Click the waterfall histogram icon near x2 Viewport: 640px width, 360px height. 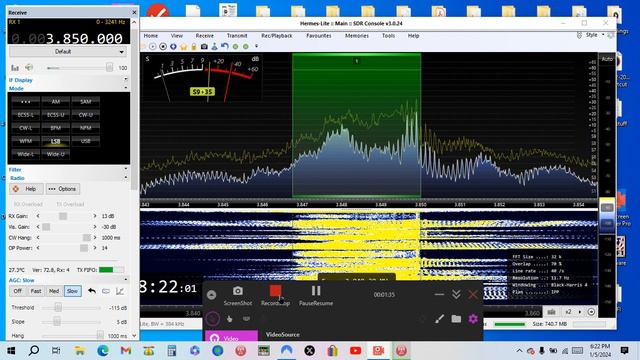551,312
